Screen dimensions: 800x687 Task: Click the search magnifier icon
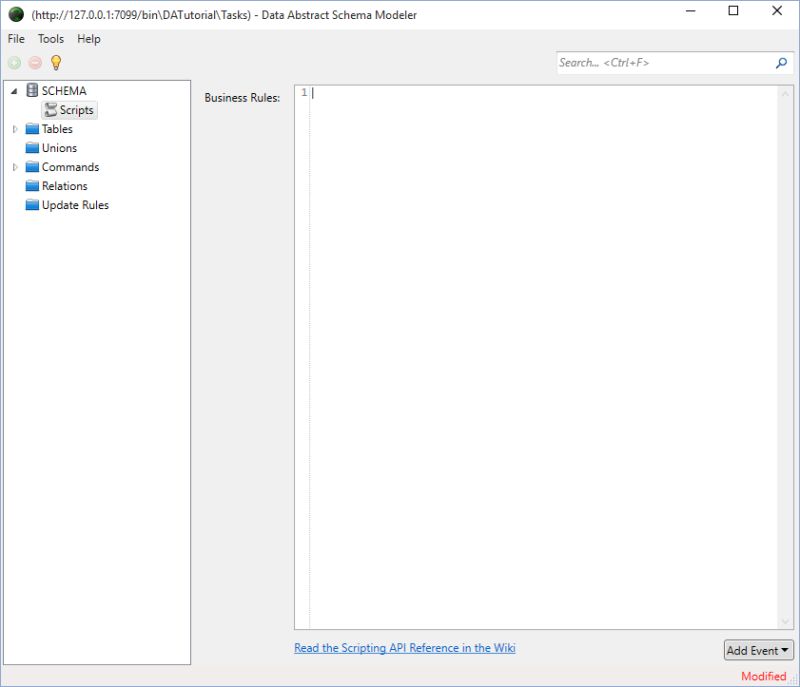[780, 62]
